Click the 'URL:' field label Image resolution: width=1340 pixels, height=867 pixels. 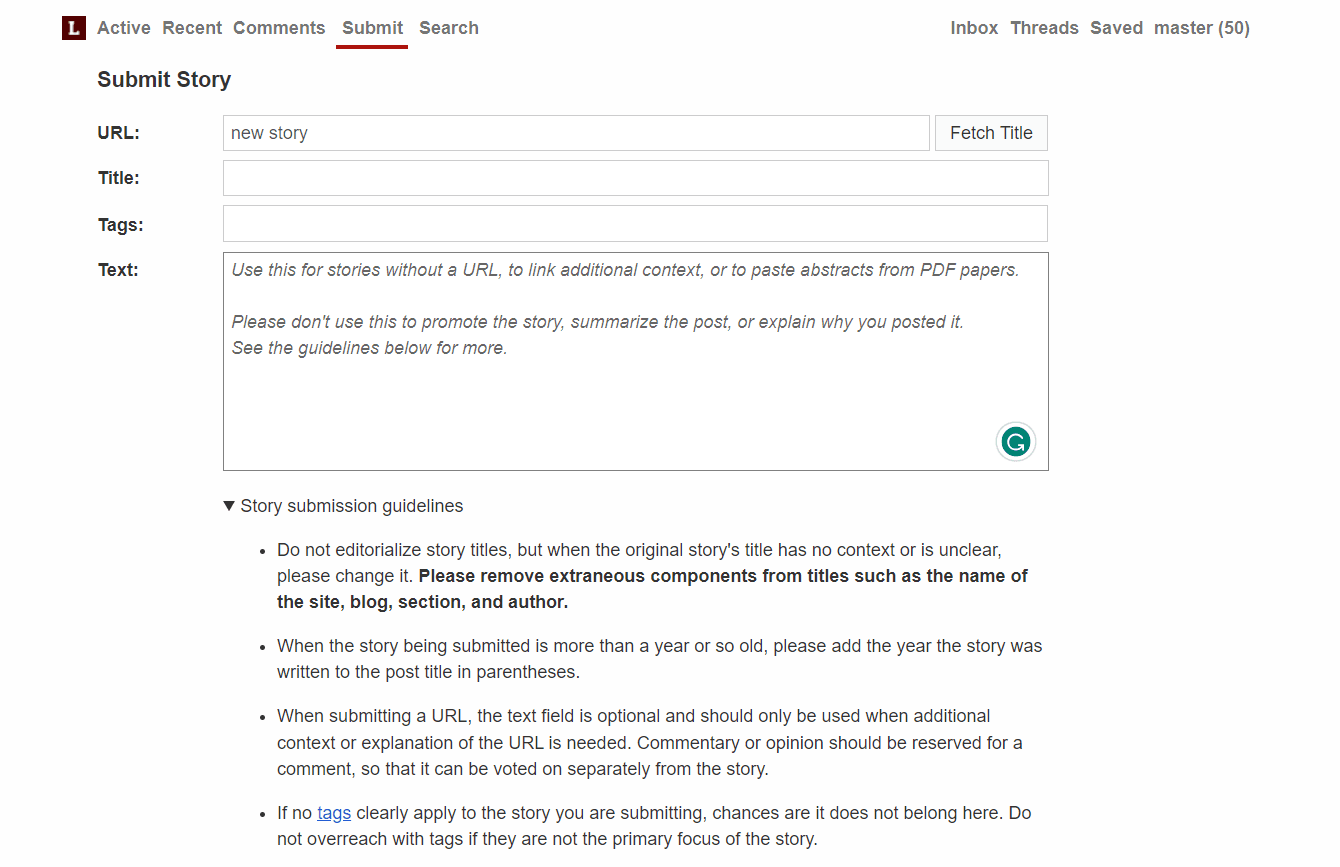point(118,133)
